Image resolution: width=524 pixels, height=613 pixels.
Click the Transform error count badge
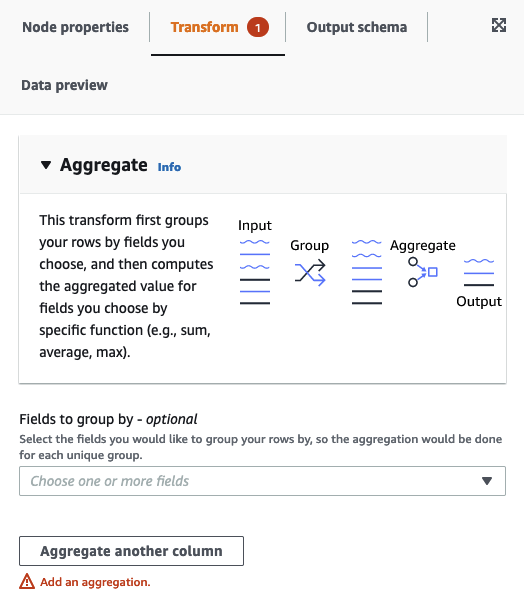coord(258,27)
